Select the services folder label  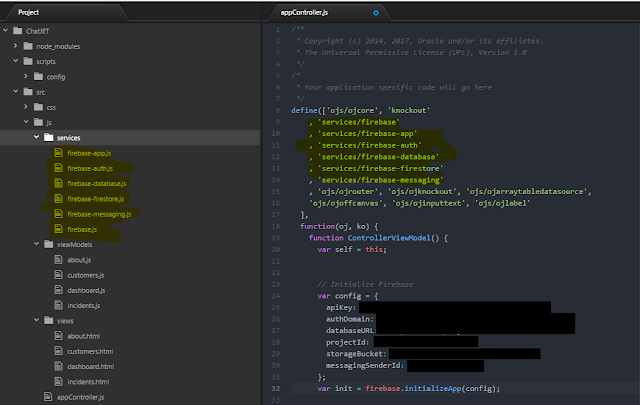tap(69, 138)
